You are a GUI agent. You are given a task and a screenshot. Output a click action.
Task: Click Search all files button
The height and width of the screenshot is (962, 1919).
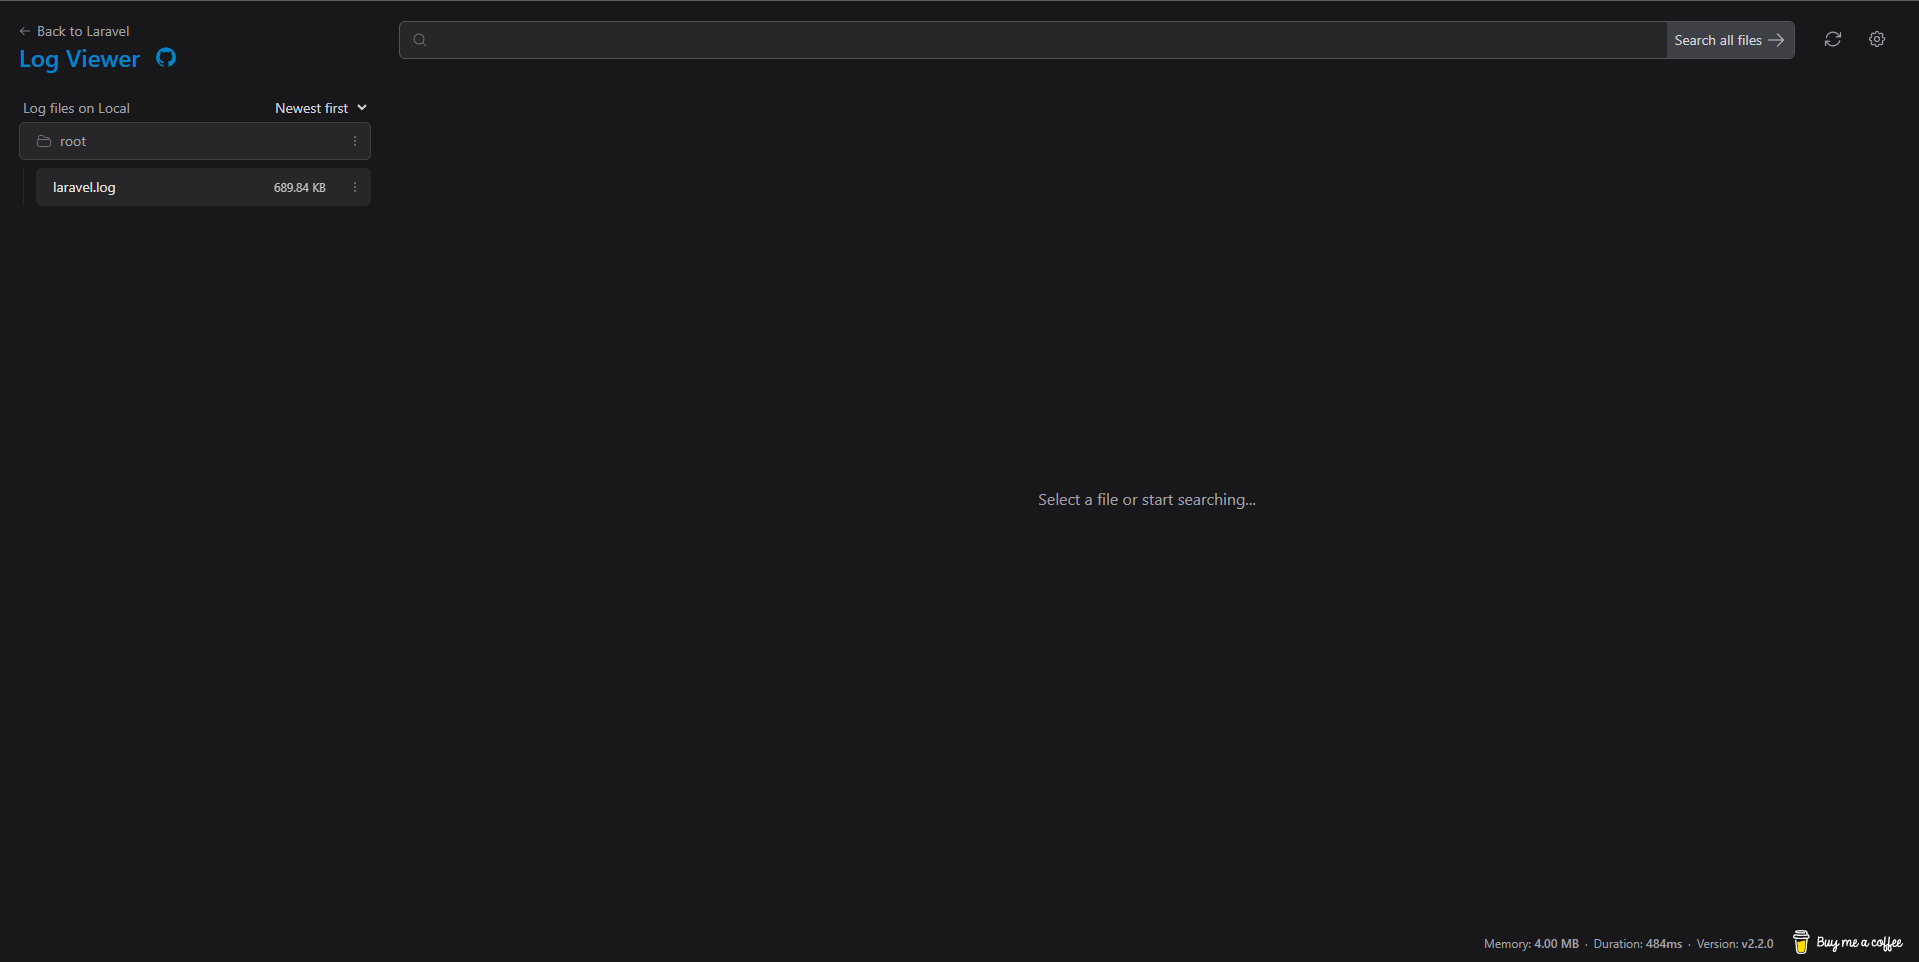[x=1730, y=40]
